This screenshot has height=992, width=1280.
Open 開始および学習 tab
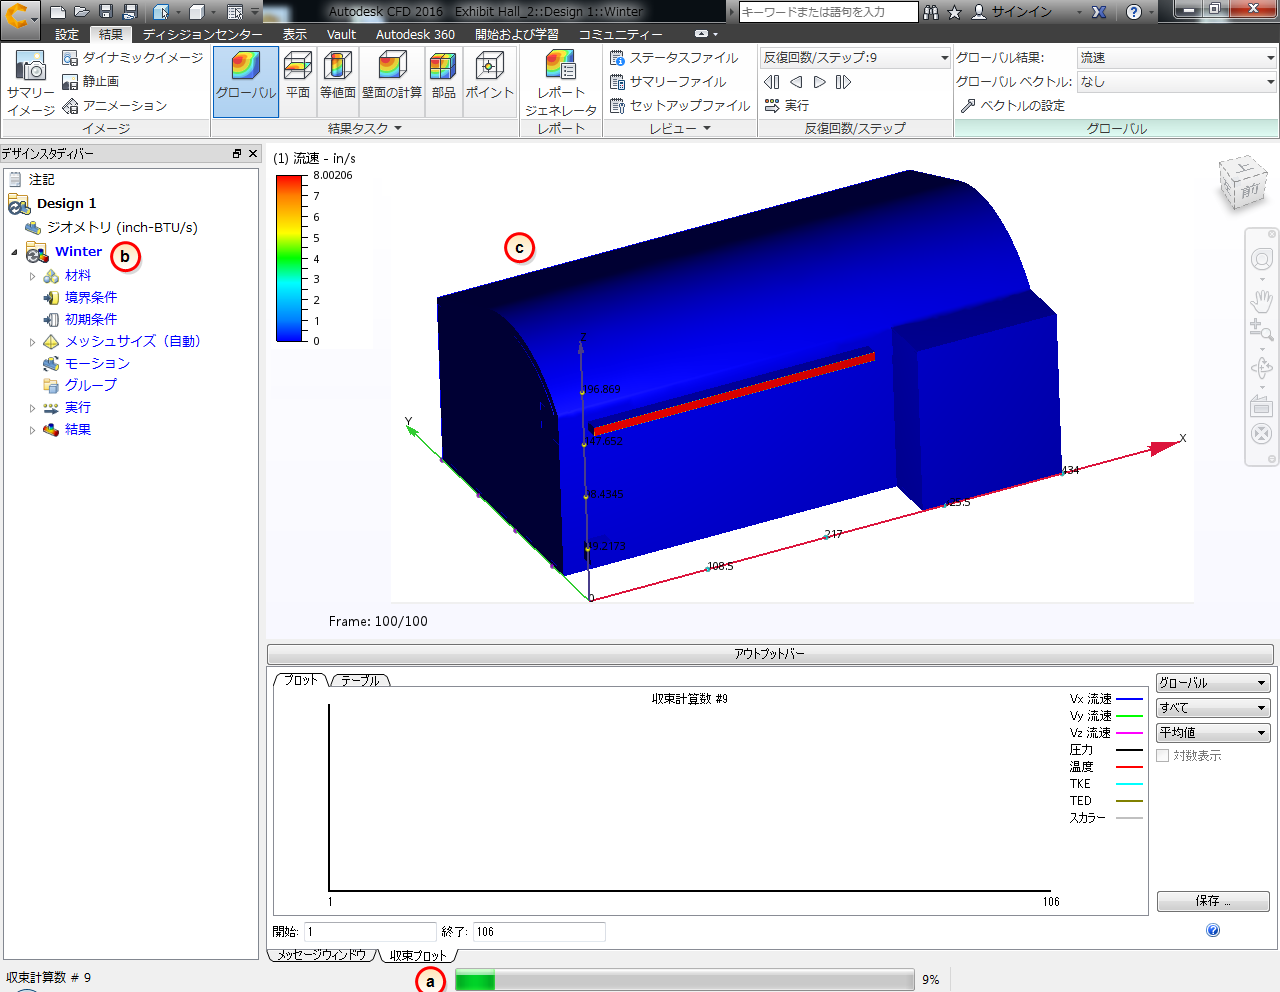517,34
